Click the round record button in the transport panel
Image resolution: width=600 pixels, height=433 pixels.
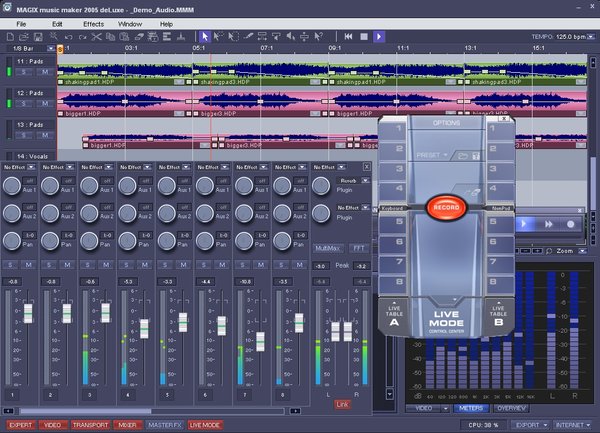[570, 224]
